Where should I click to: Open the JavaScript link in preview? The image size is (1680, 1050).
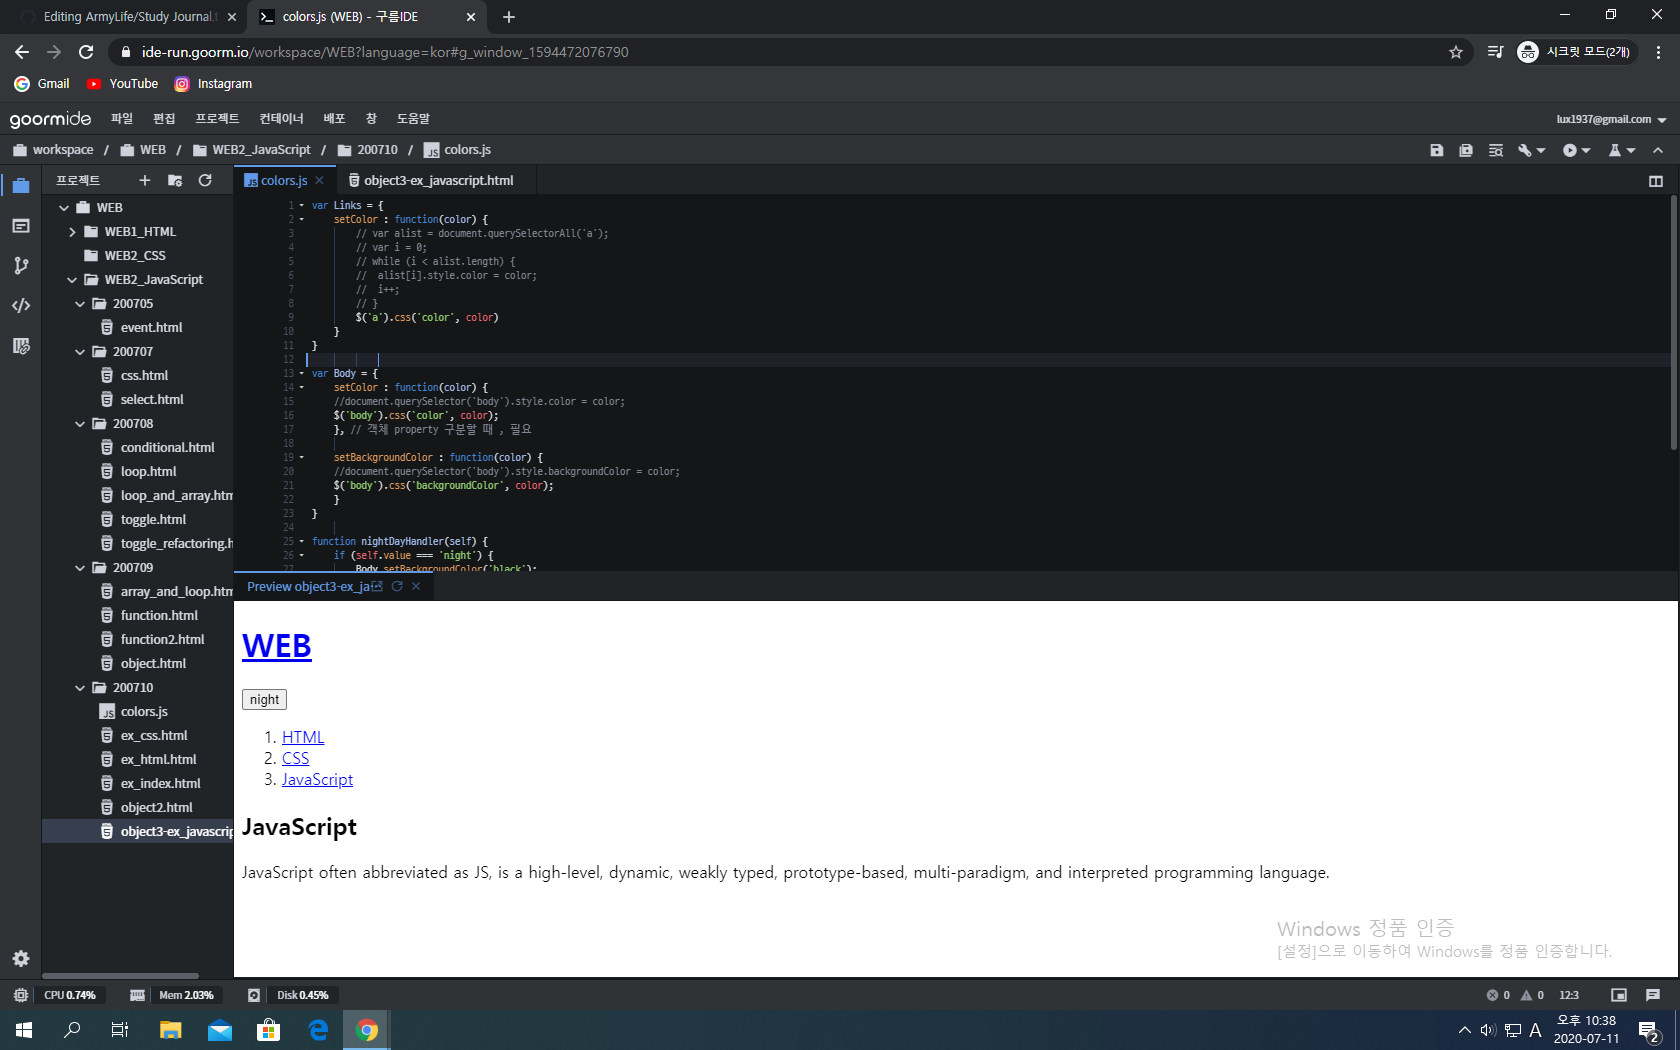pos(317,779)
